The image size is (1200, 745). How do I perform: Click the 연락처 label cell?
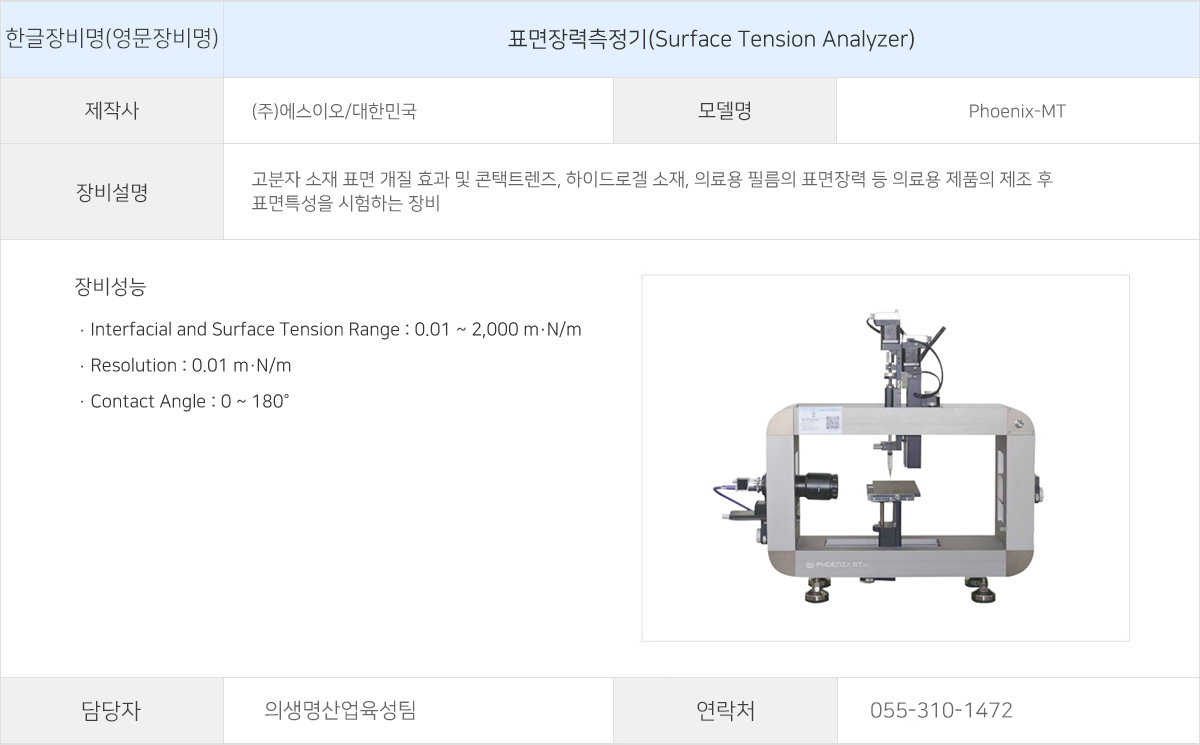[725, 711]
